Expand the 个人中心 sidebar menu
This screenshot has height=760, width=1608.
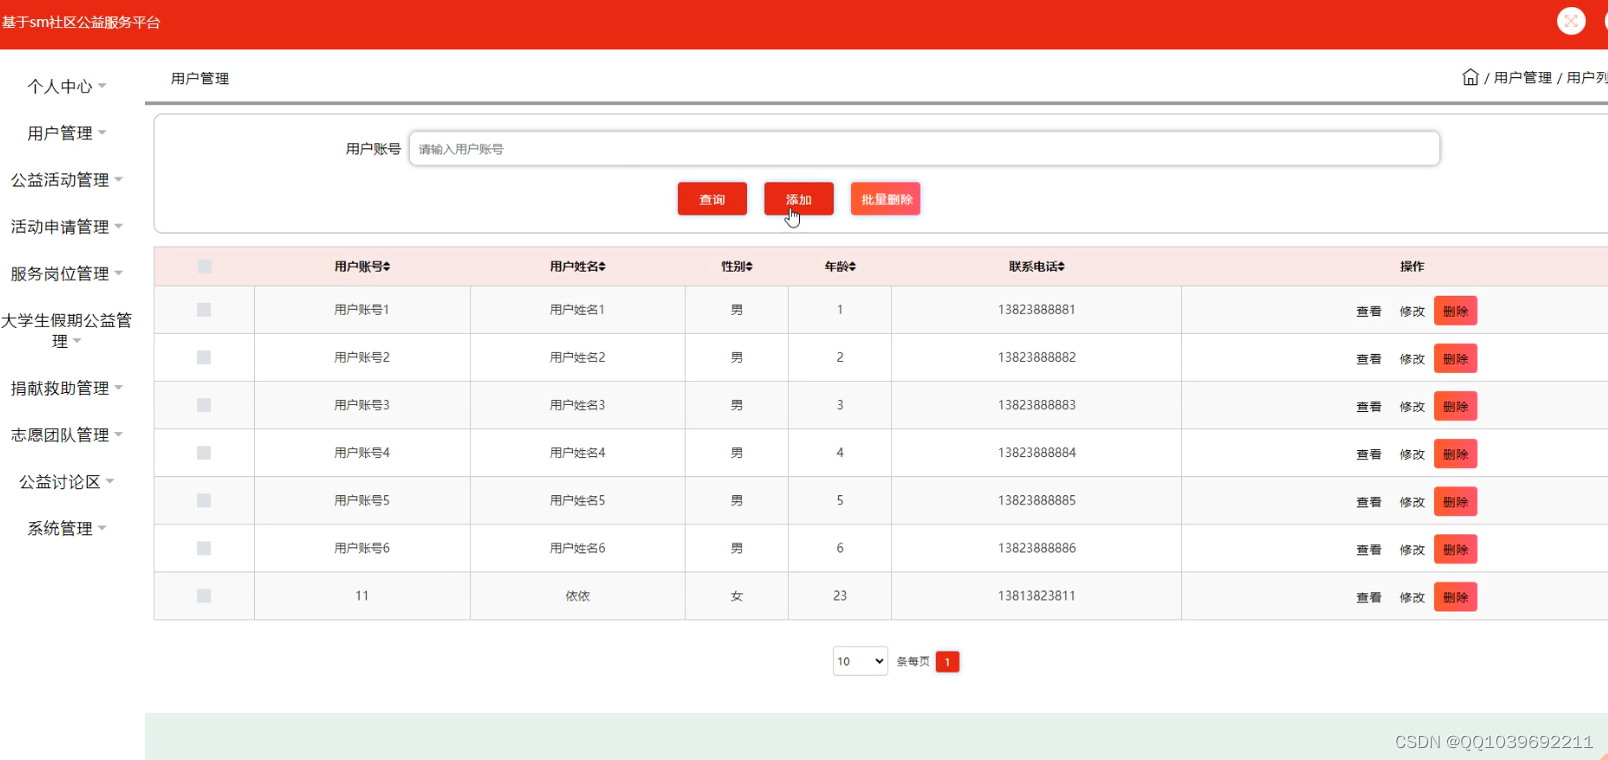tap(67, 87)
